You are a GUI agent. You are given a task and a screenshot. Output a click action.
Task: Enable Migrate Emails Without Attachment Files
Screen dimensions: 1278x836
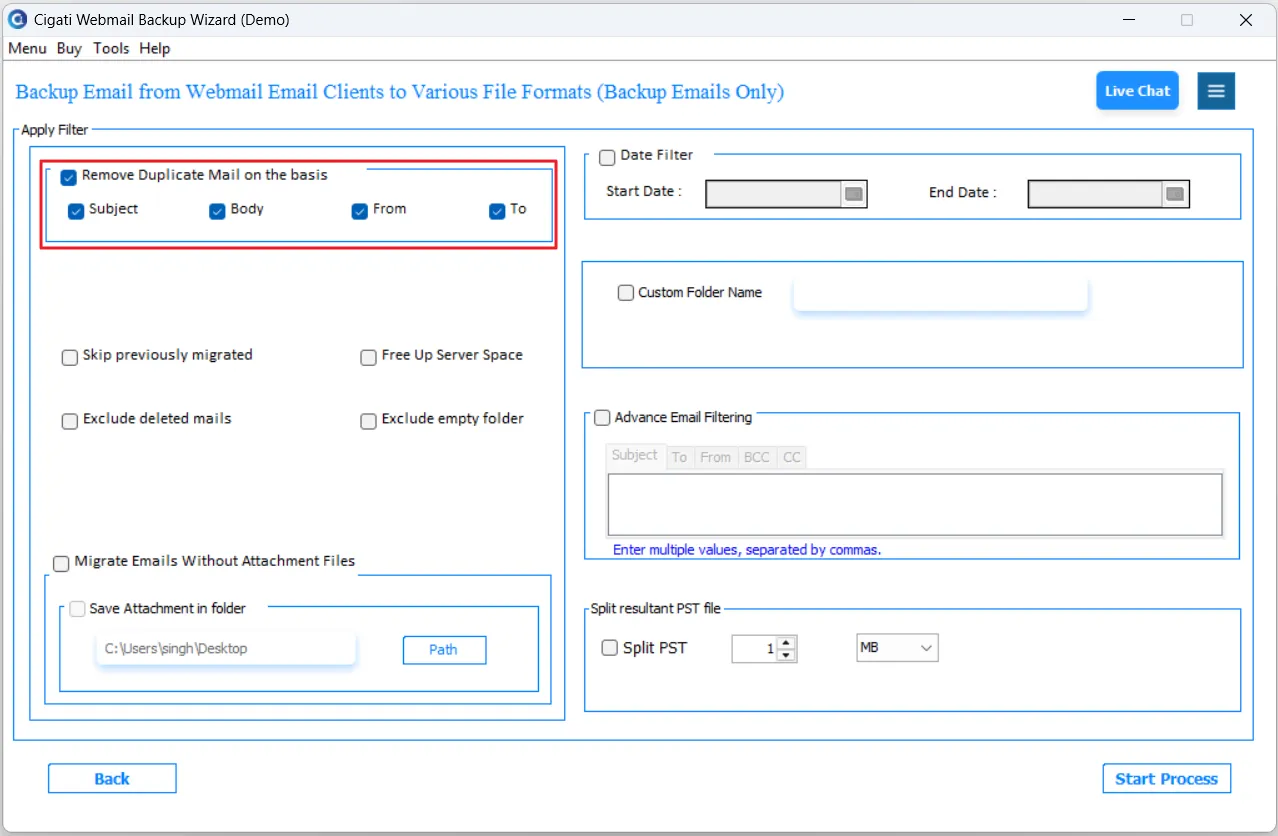coord(61,563)
